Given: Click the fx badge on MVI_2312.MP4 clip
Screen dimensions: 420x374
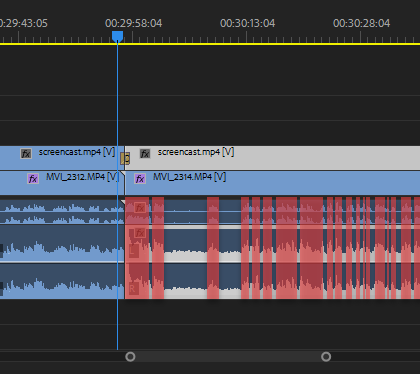Looking at the screenshot, I should click(x=33, y=179).
